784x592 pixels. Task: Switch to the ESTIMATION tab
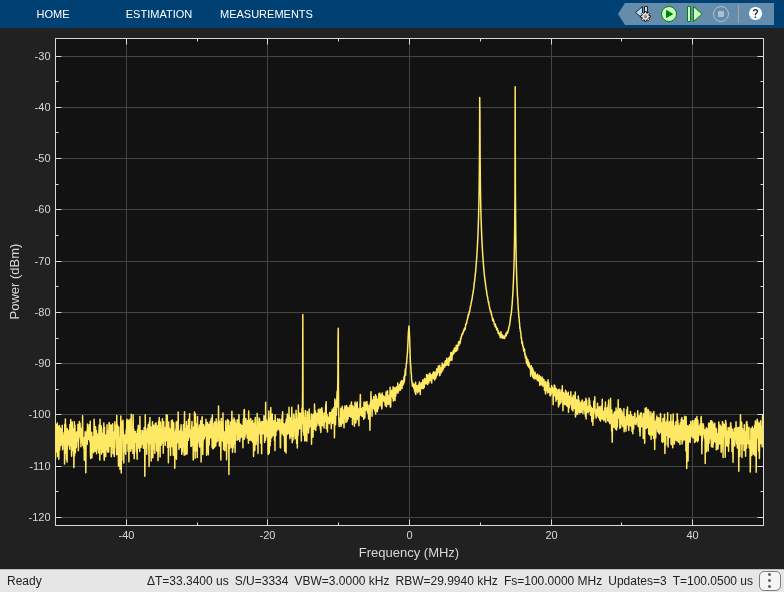[158, 14]
